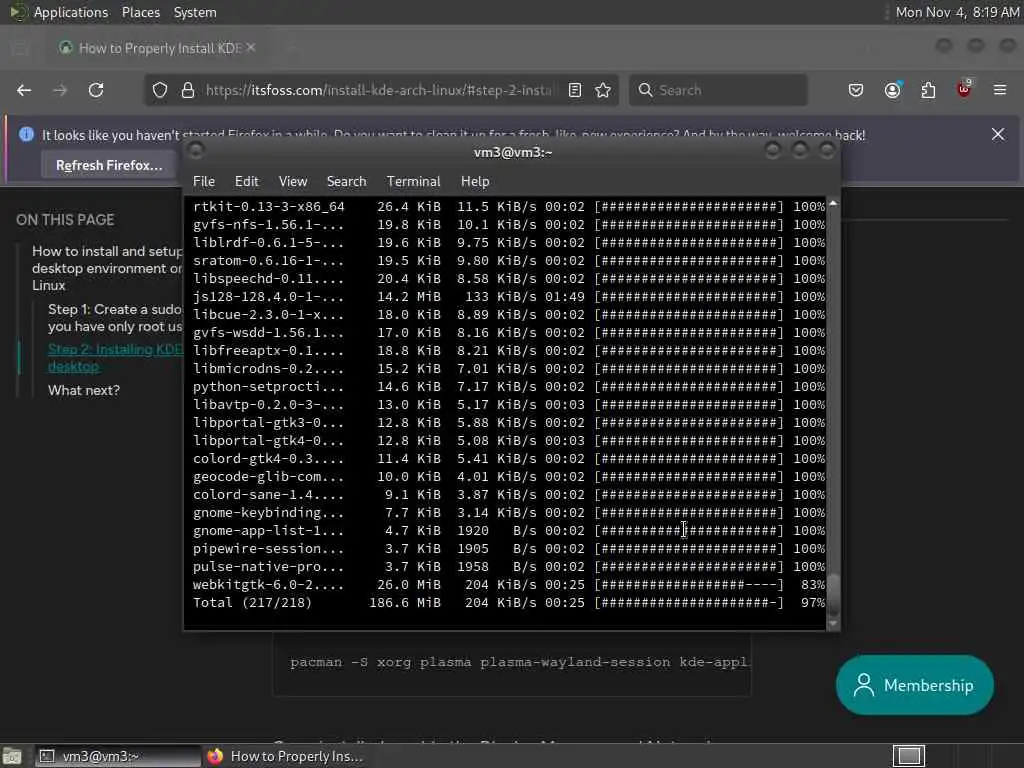Screen dimensions: 1024x768
Task: Click the pulse-native-pro... row
Action: point(508,566)
